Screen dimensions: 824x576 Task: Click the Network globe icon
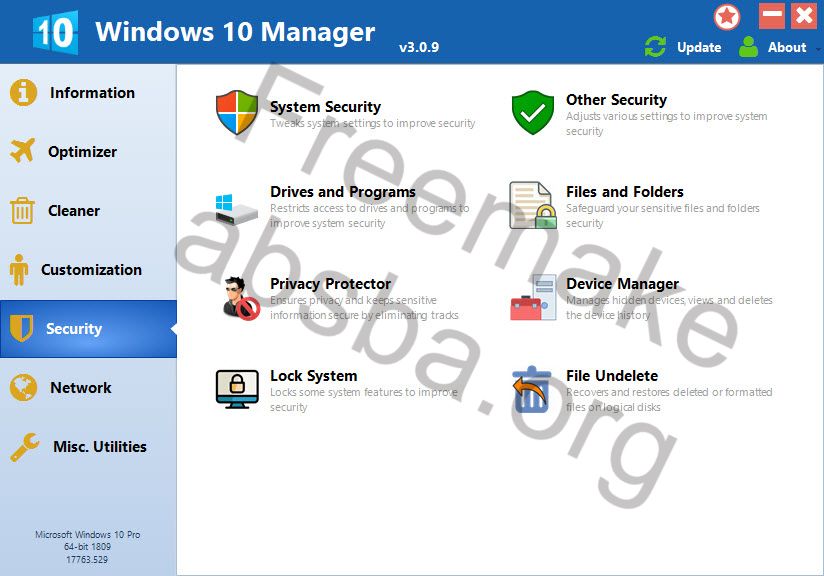click(x=23, y=387)
